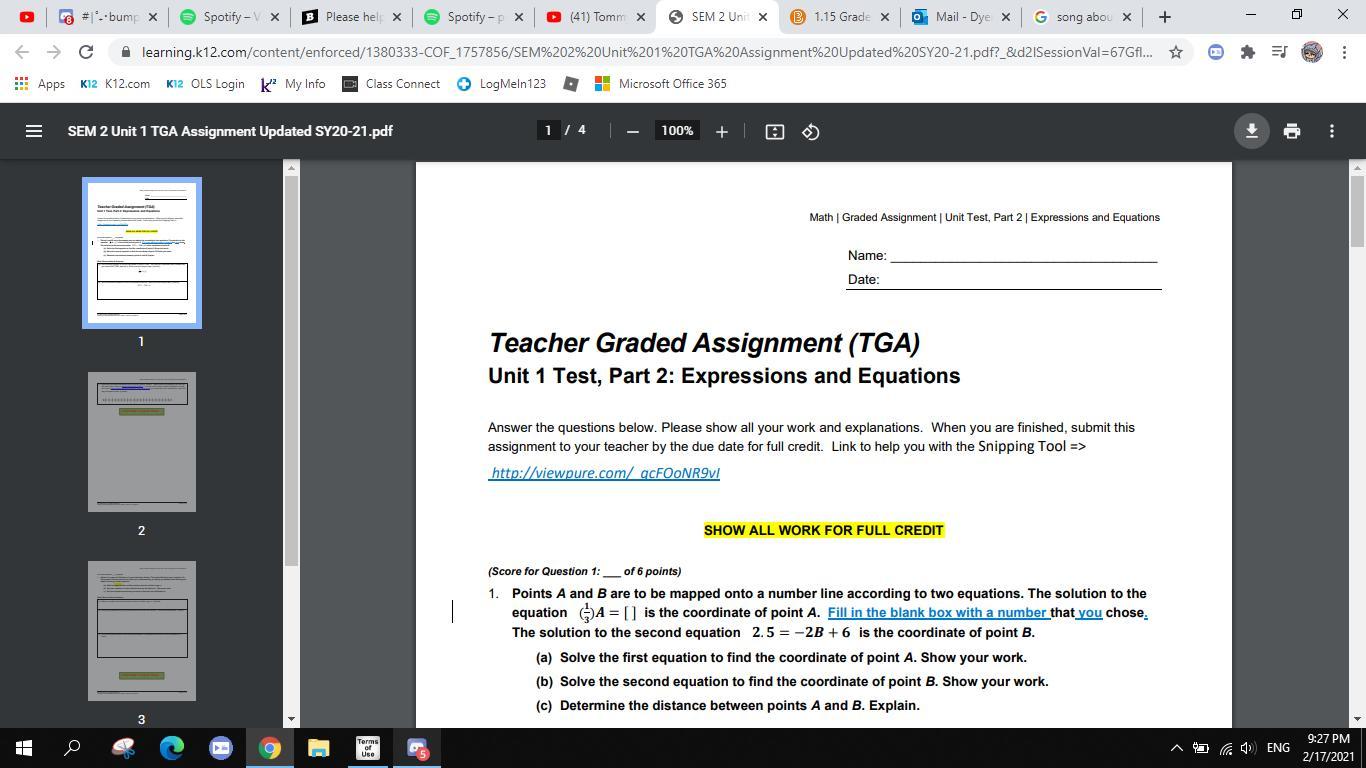The height and width of the screenshot is (768, 1366).
Task: Open LogMeIn123 bookmark
Action: [x=501, y=84]
